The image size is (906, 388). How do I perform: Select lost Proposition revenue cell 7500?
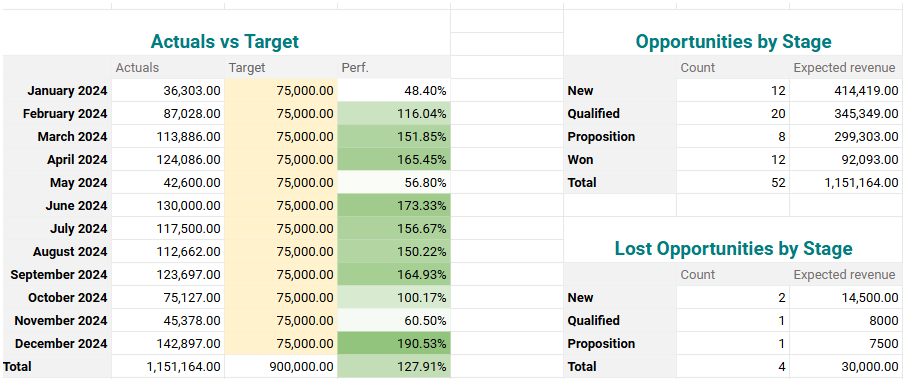click(846, 344)
